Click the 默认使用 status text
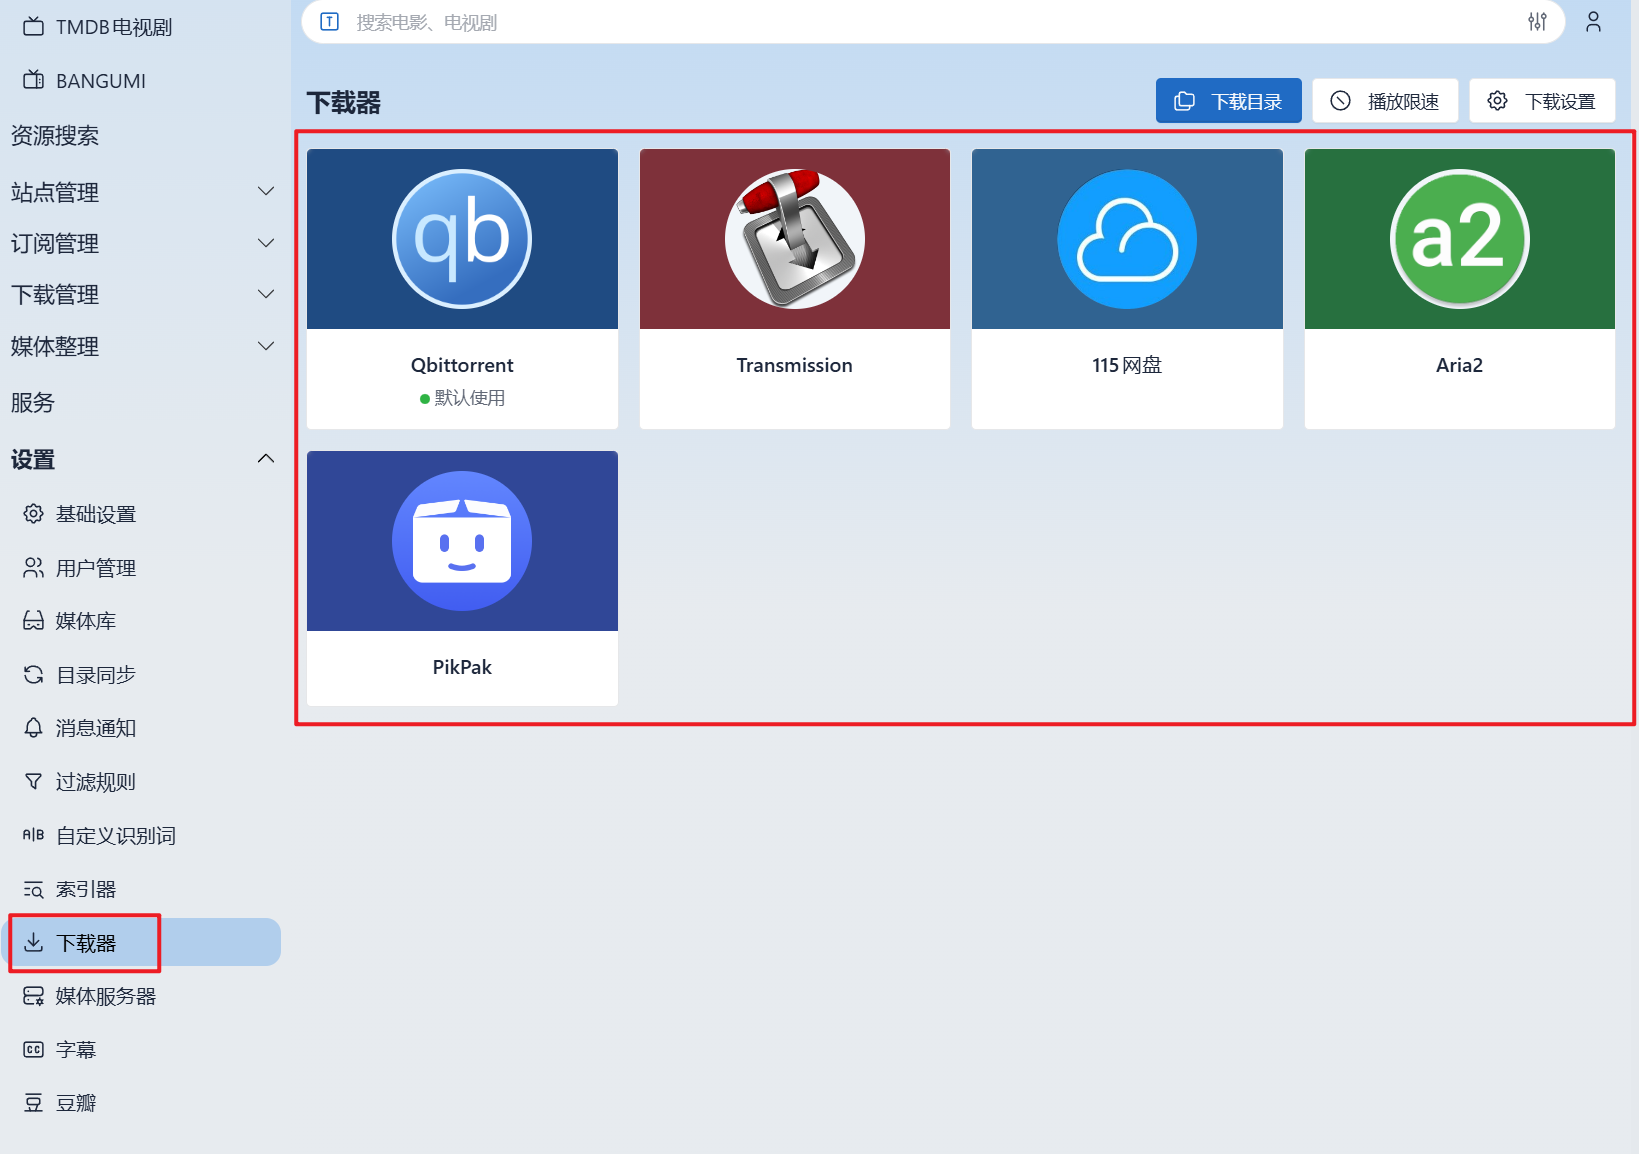This screenshot has height=1154, width=1639. [x=470, y=398]
